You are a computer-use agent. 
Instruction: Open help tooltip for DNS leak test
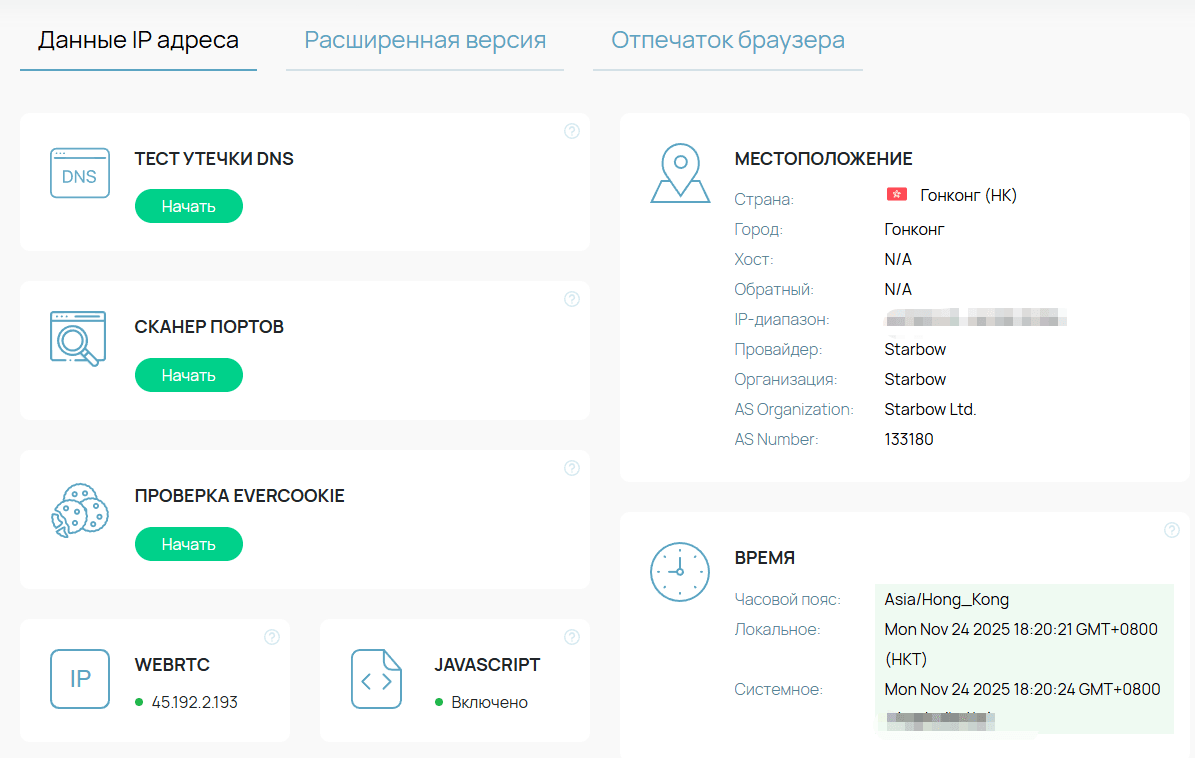click(572, 131)
